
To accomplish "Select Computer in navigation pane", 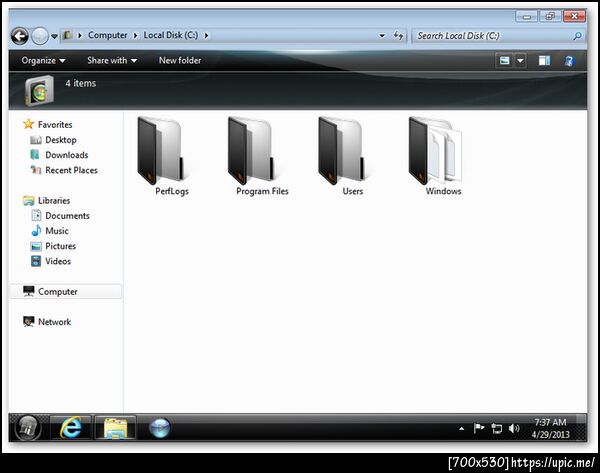I will [x=66, y=292].
